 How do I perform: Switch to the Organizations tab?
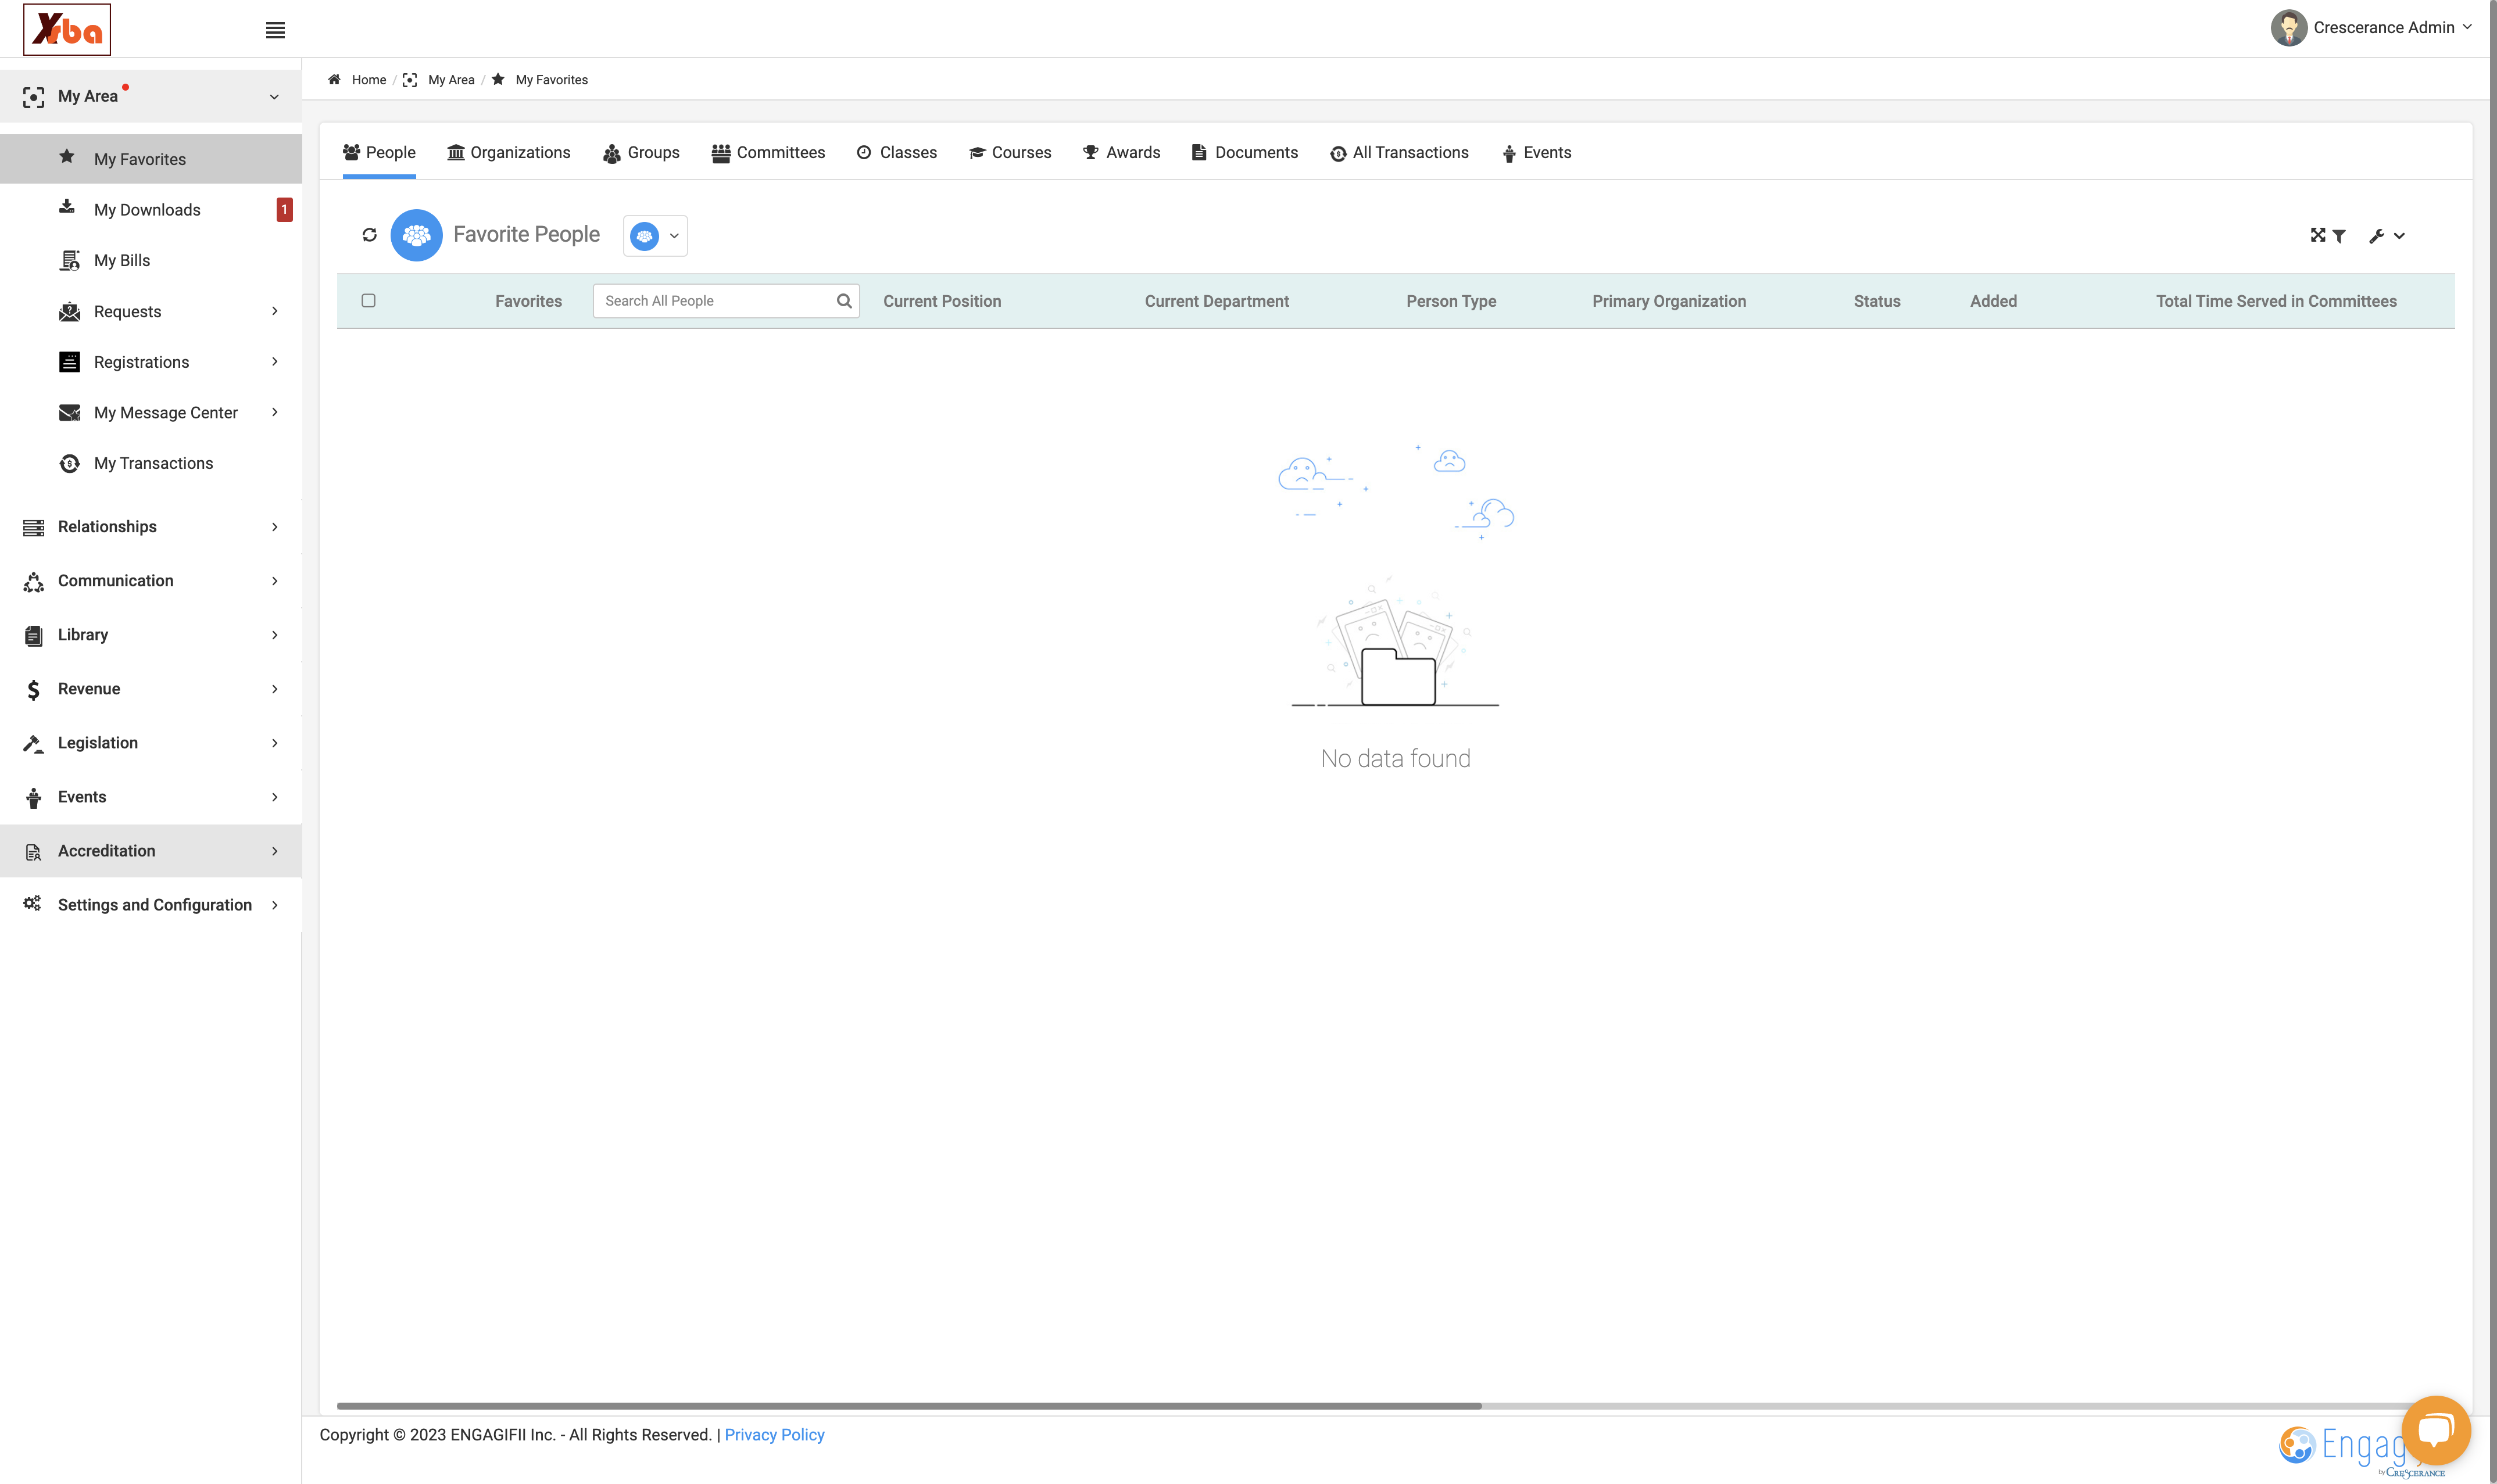tap(508, 153)
